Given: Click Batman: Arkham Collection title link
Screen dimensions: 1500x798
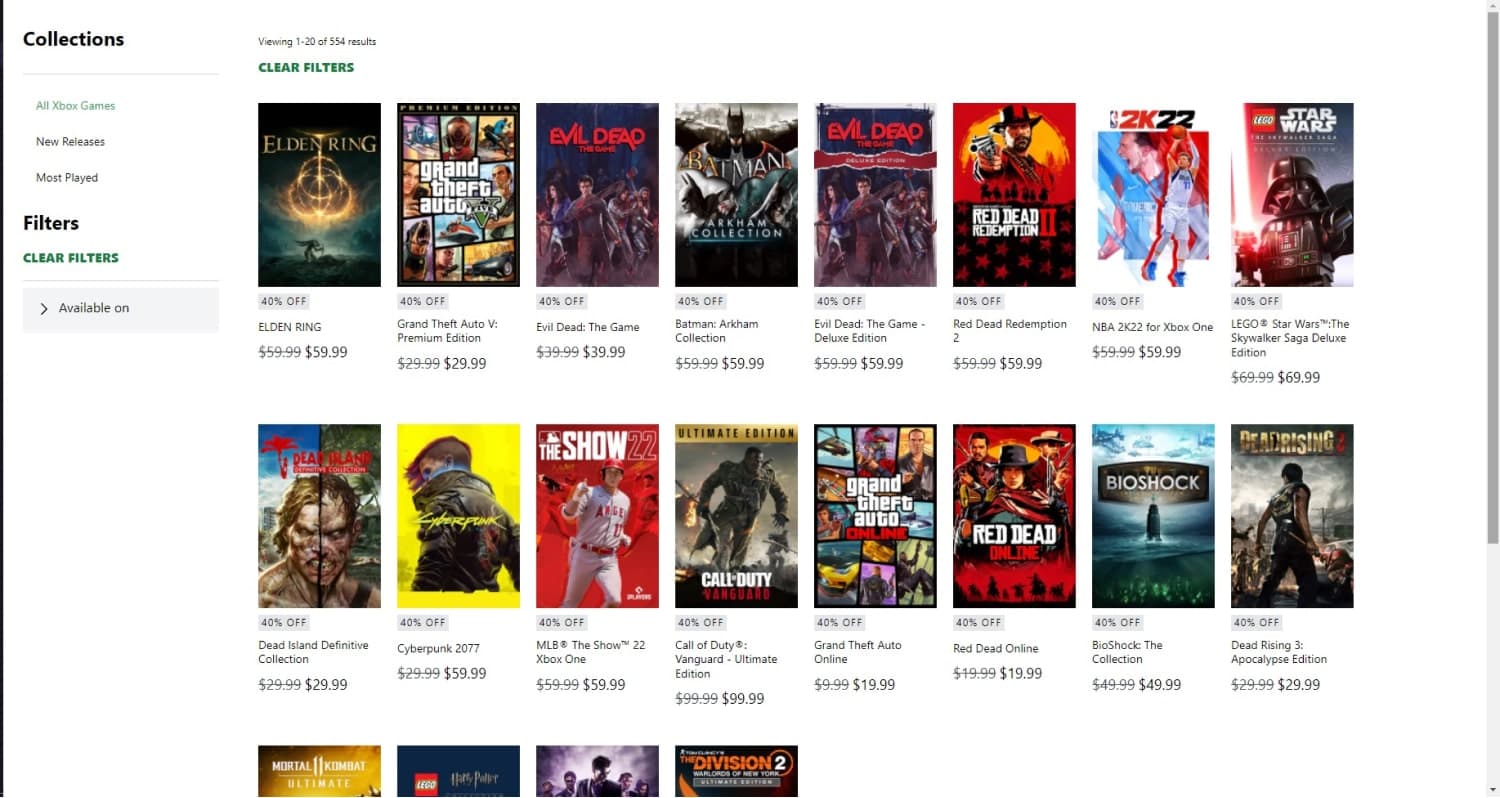Looking at the screenshot, I should (717, 331).
